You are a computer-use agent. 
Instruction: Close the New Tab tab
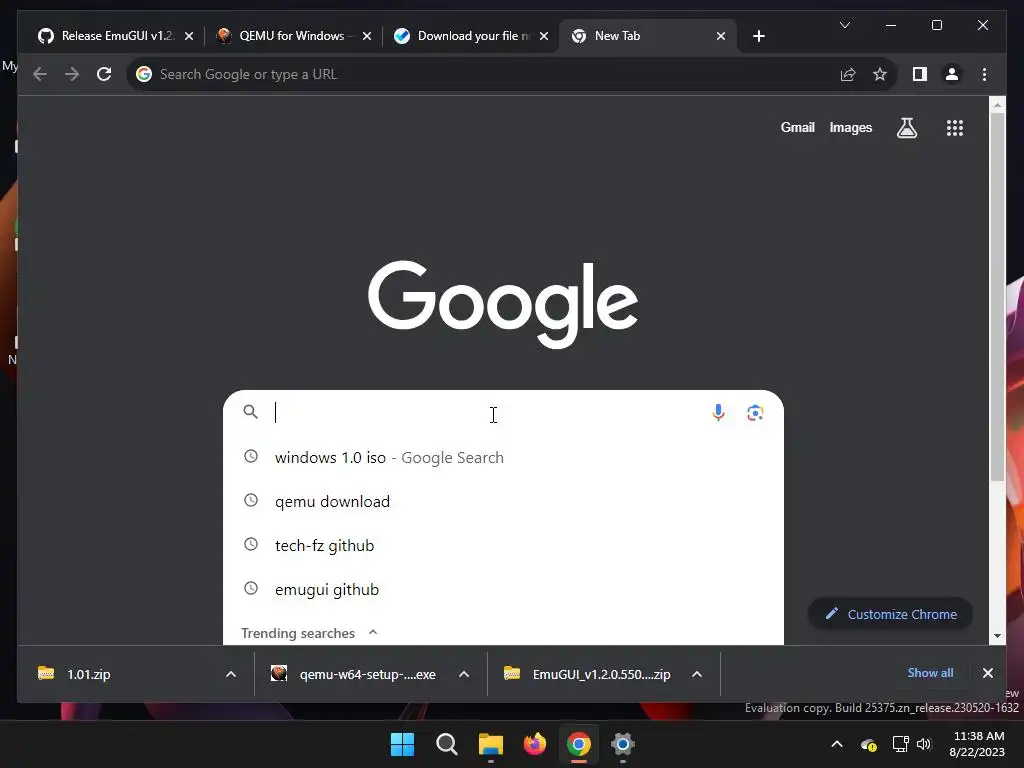pyautogui.click(x=721, y=36)
